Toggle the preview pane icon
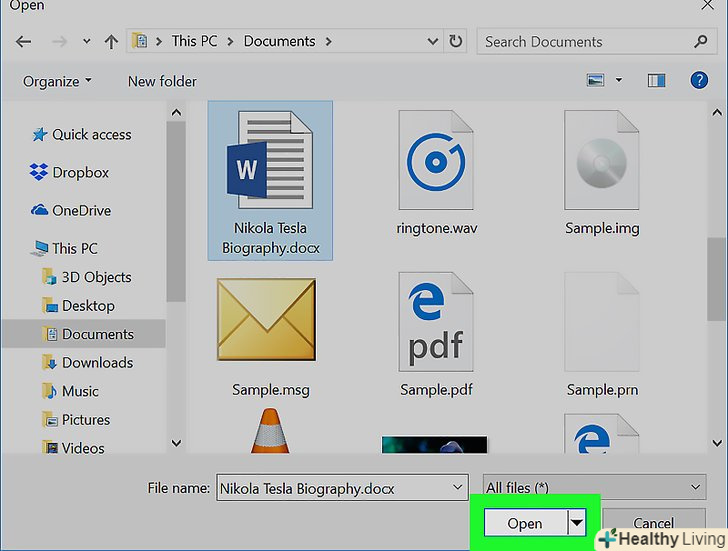The height and width of the screenshot is (551, 728). tap(656, 81)
